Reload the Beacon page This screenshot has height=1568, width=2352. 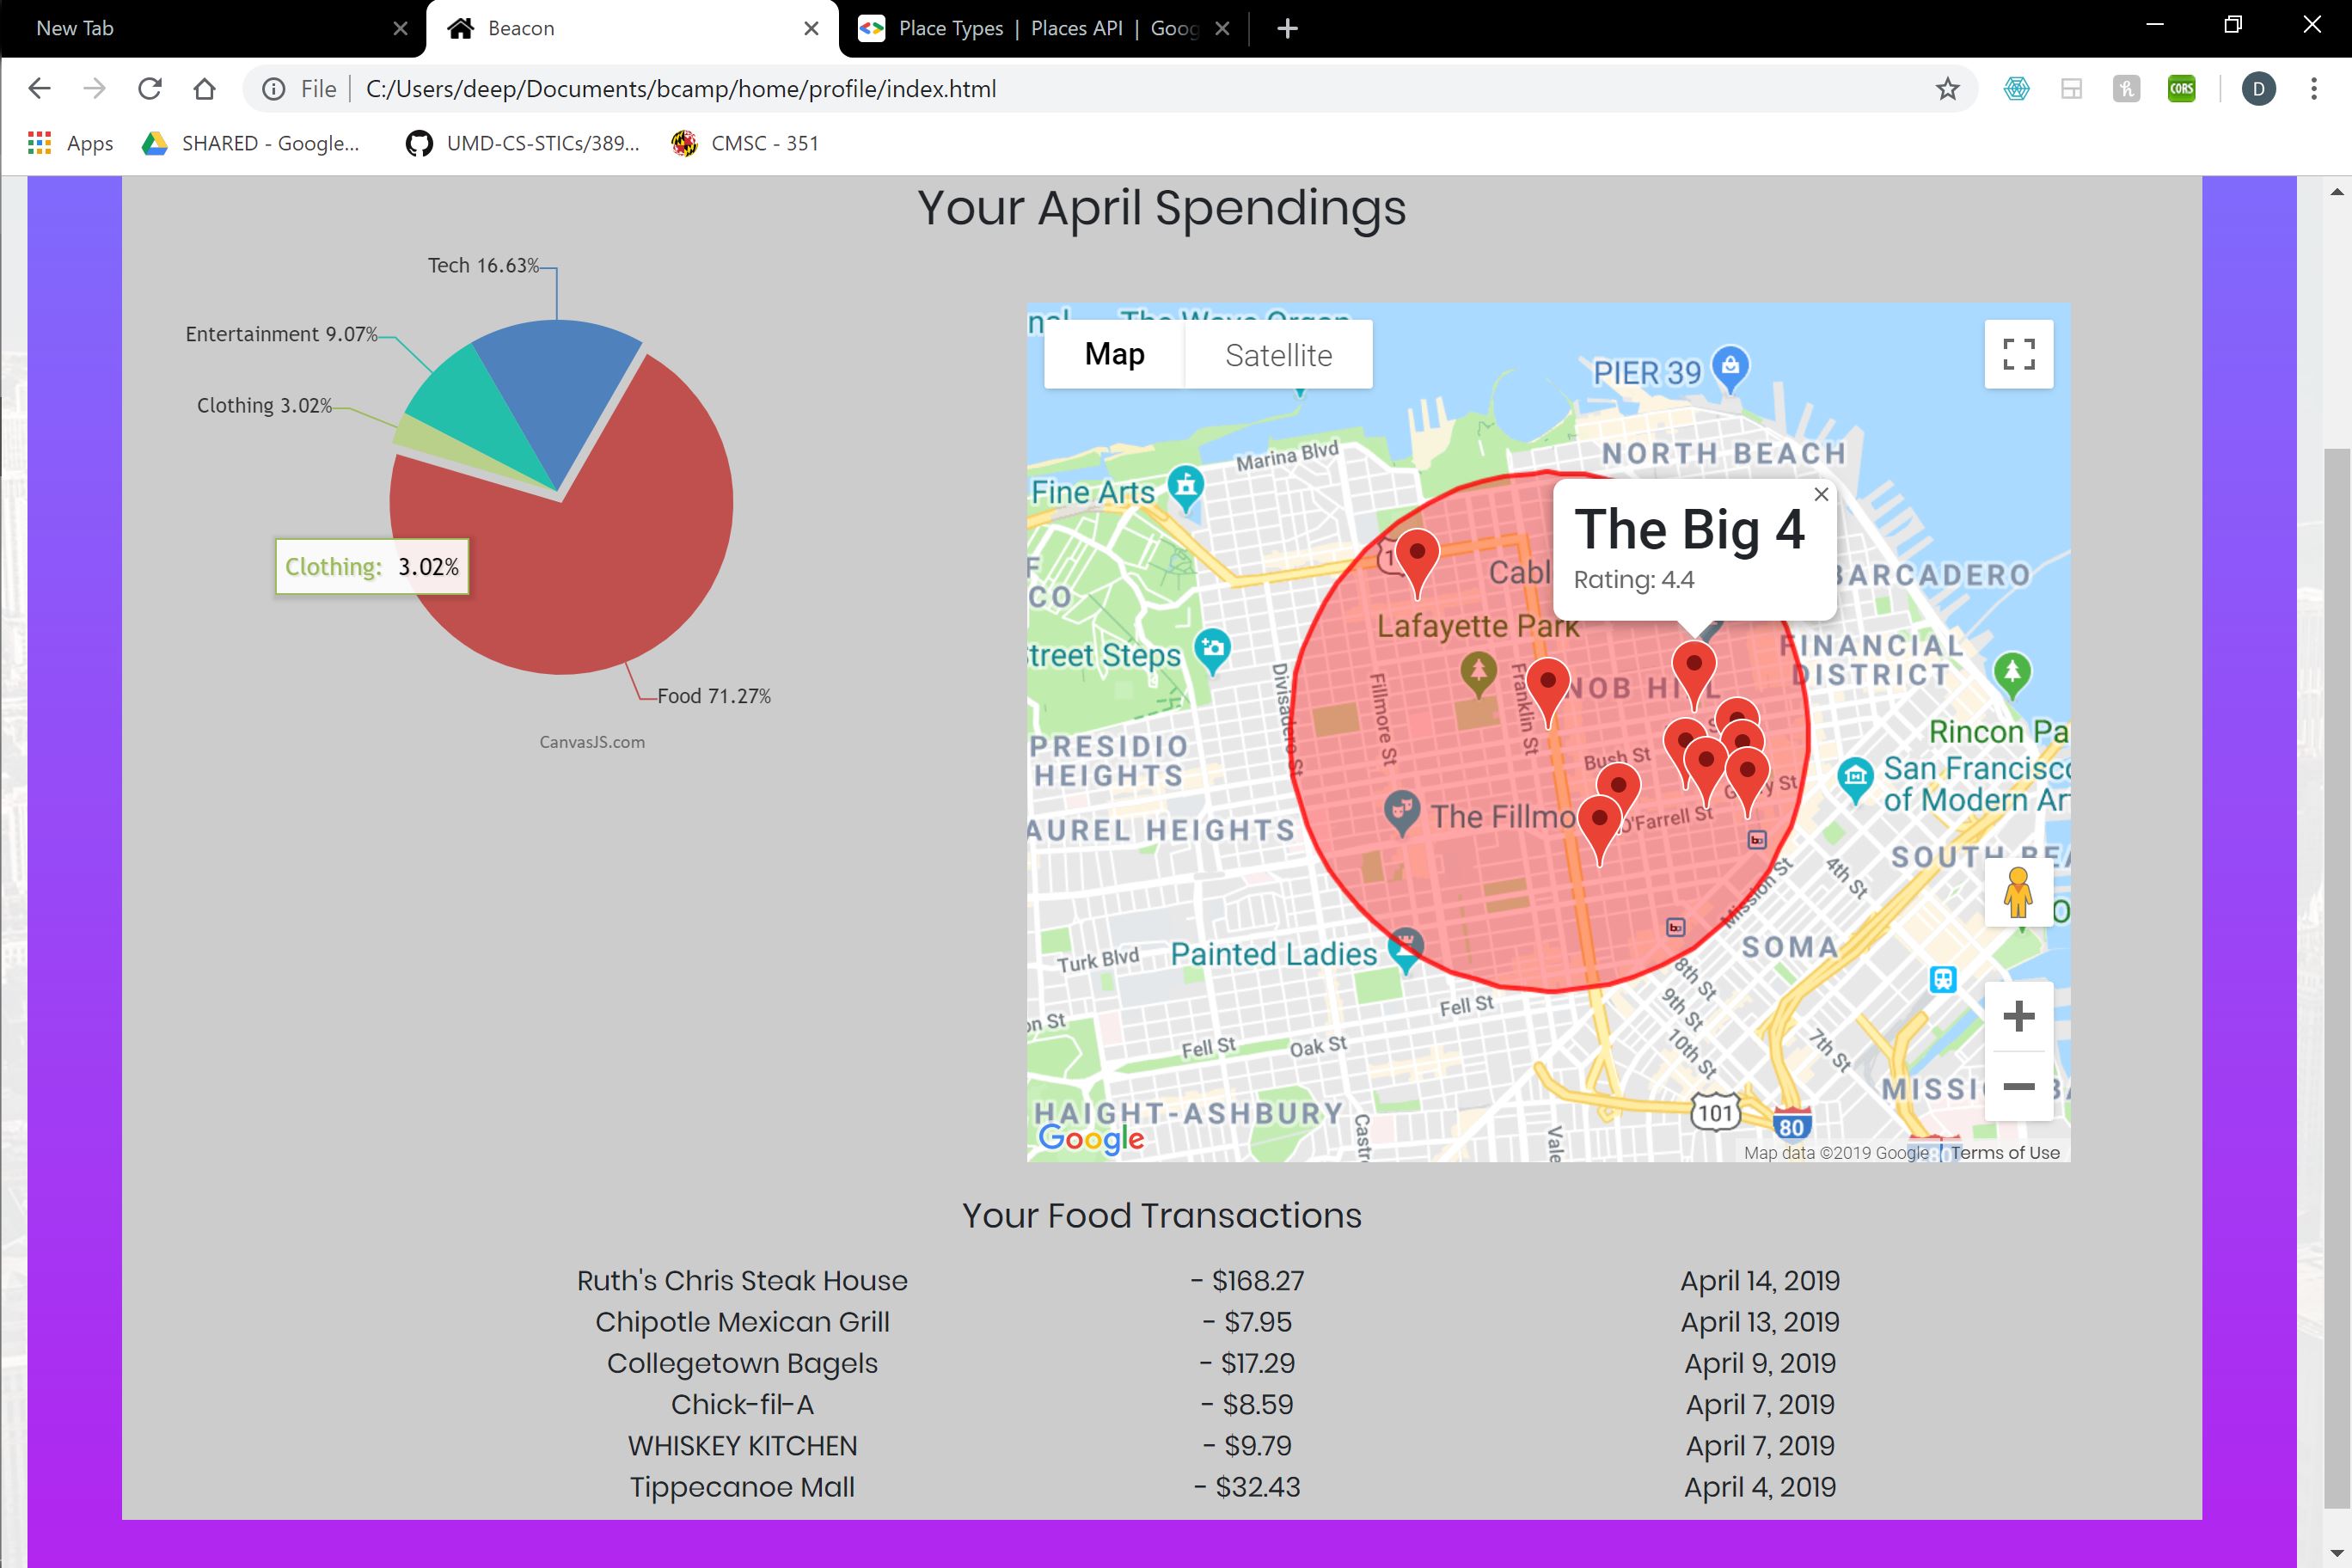click(150, 89)
